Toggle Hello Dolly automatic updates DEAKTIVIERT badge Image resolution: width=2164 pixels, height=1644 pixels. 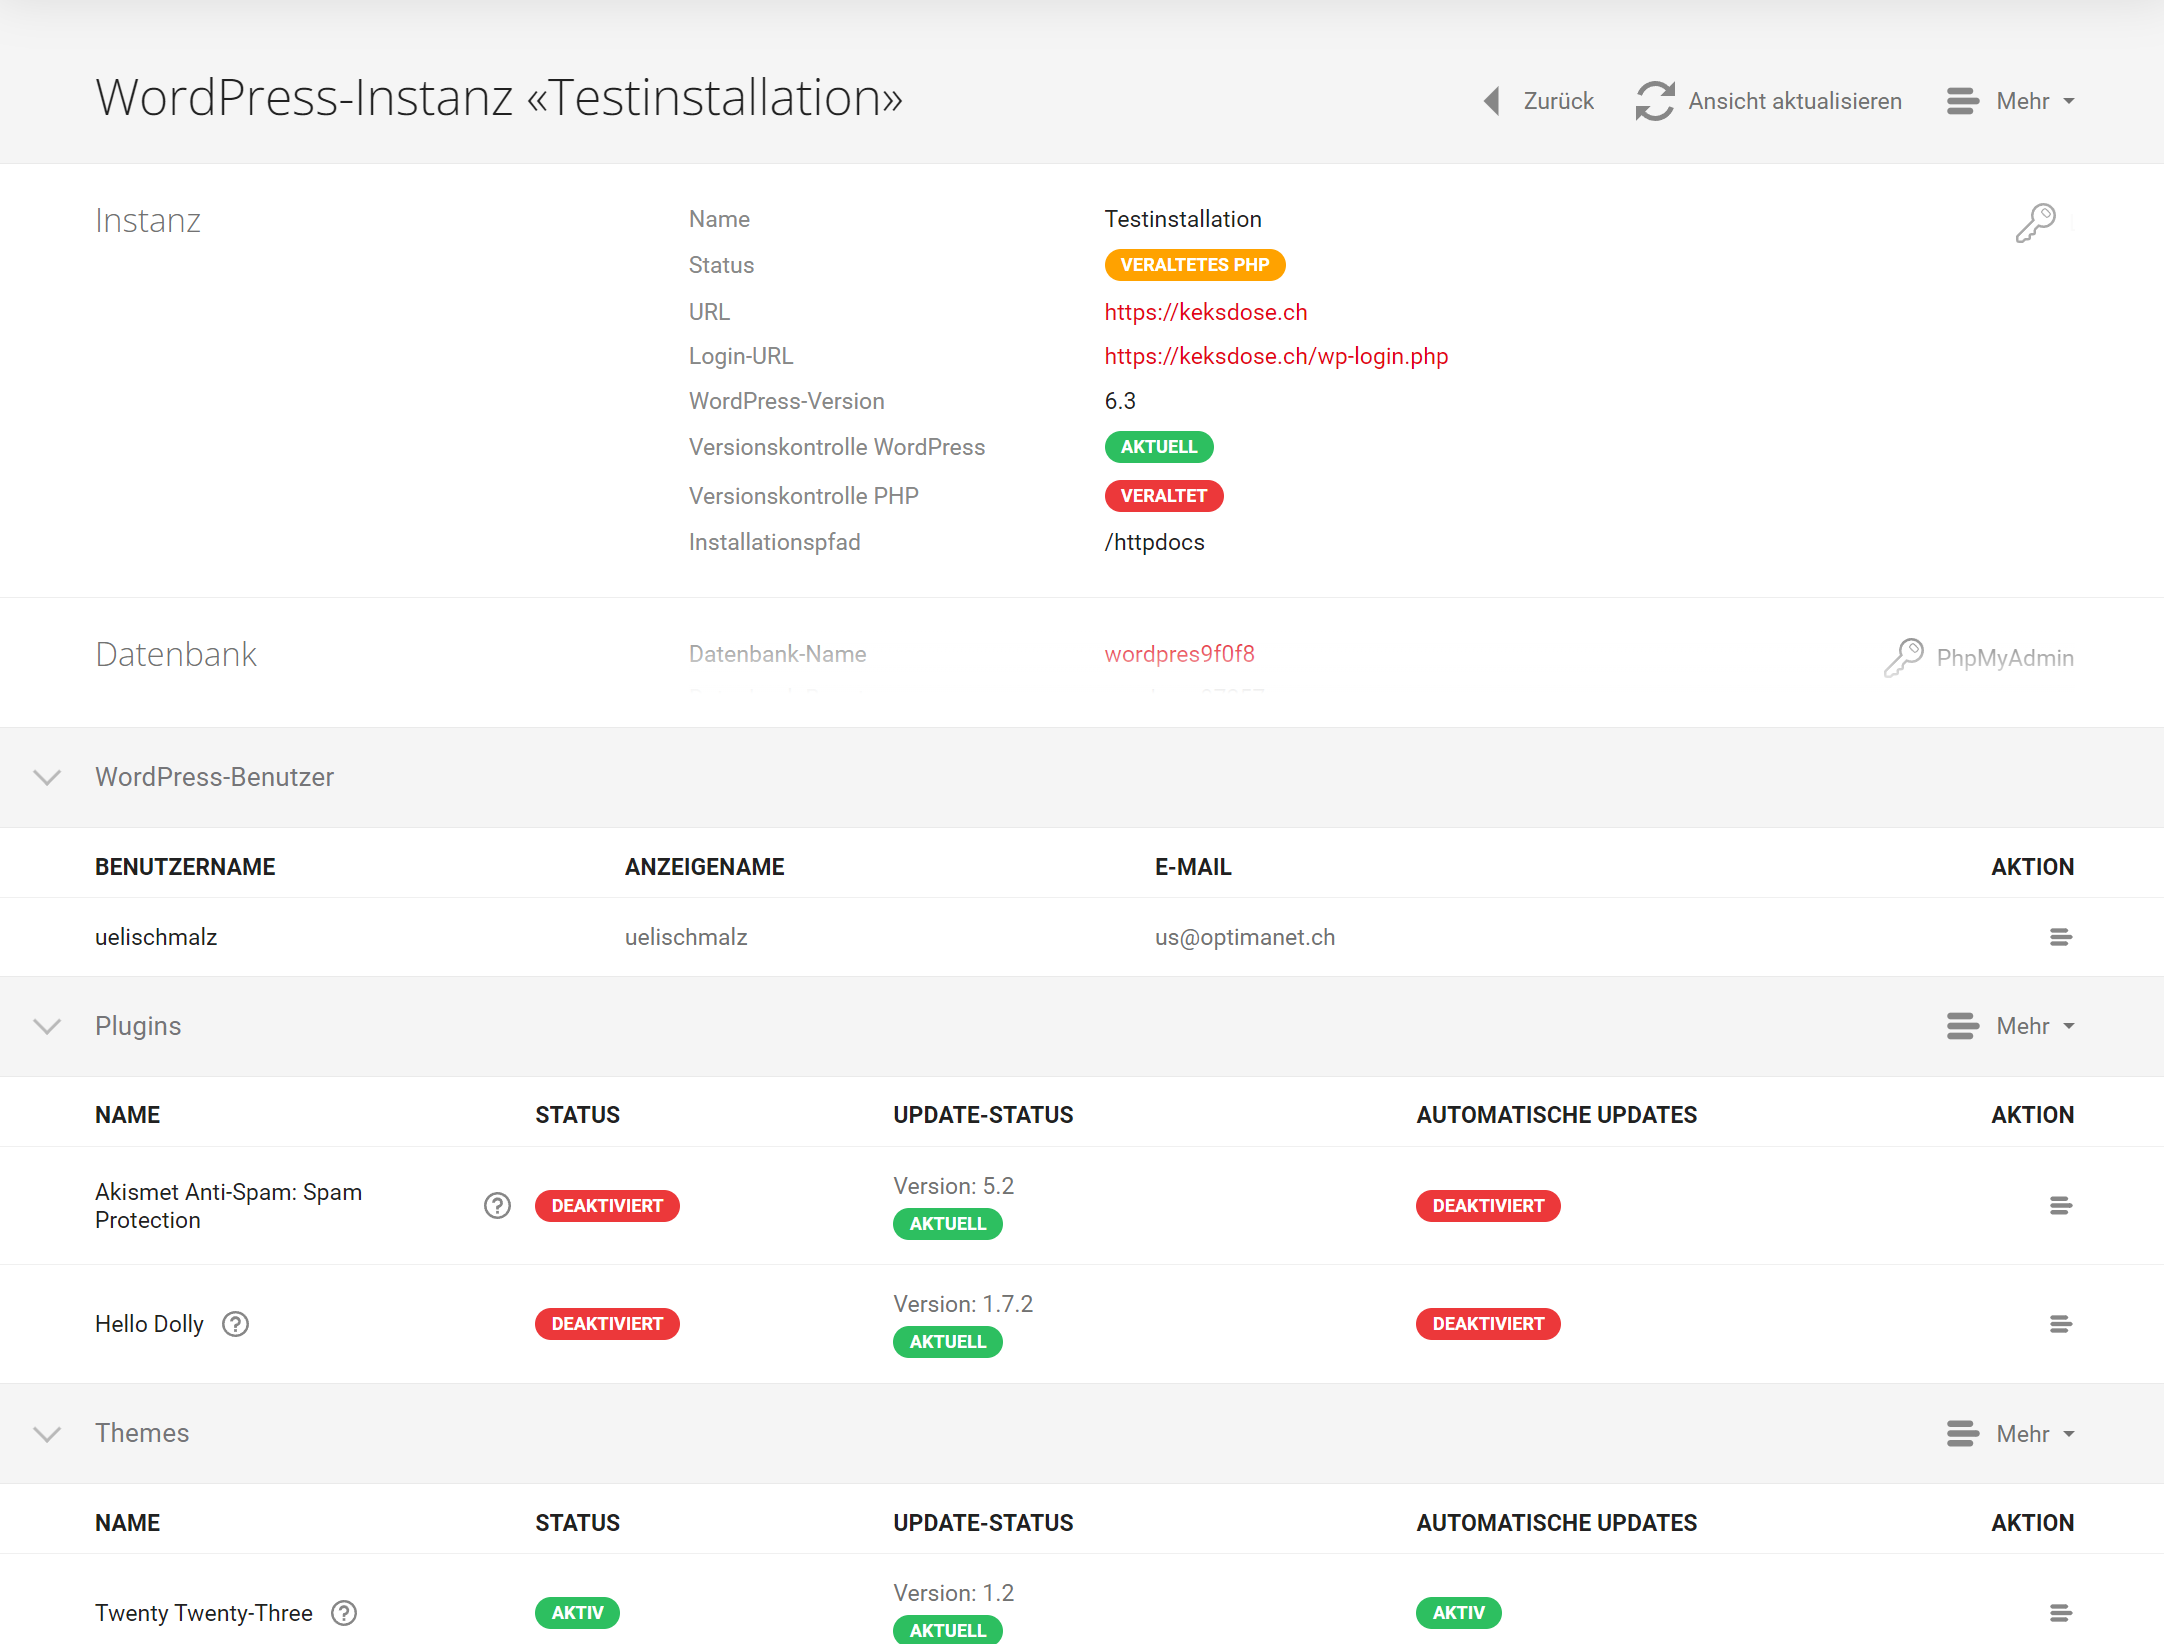pos(1488,1324)
